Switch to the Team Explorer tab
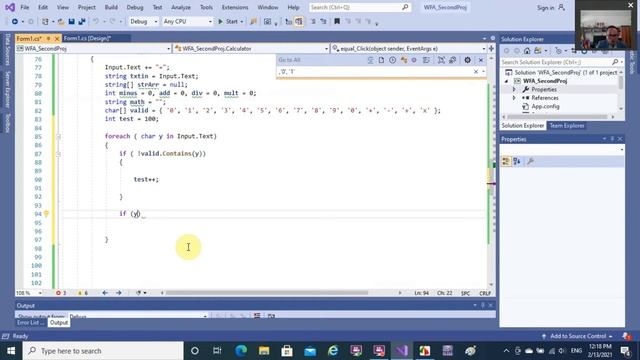Viewport: 640px width, 360px height. pos(567,126)
